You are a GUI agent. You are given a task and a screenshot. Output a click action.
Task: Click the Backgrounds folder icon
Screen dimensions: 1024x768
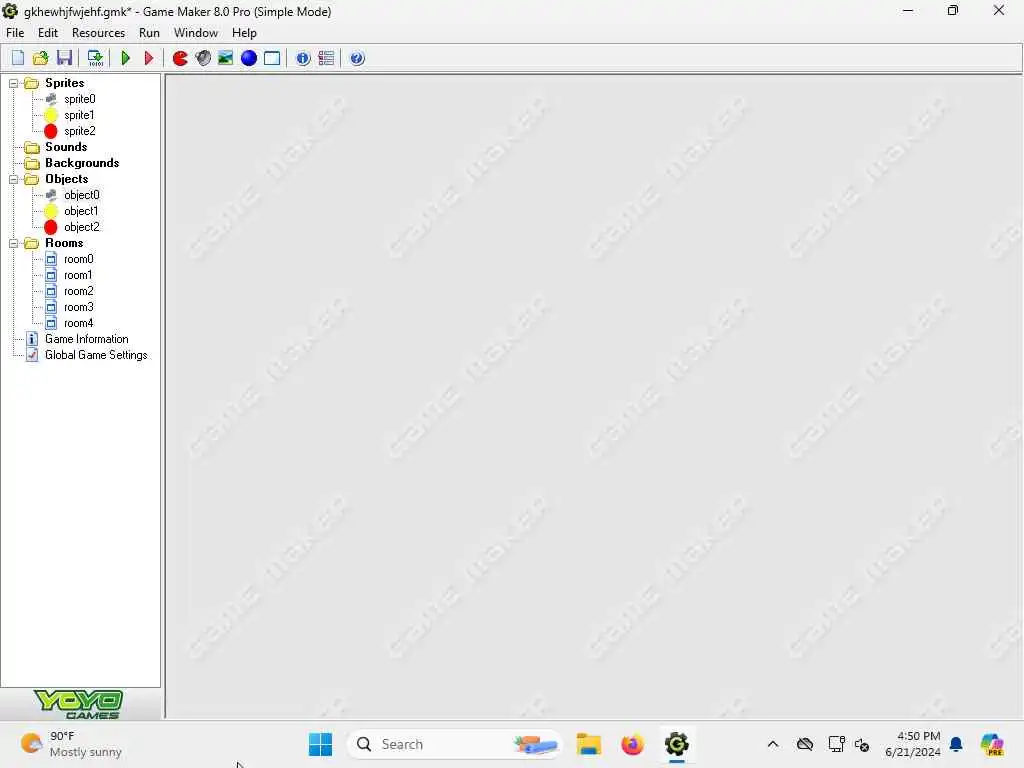[x=31, y=163]
